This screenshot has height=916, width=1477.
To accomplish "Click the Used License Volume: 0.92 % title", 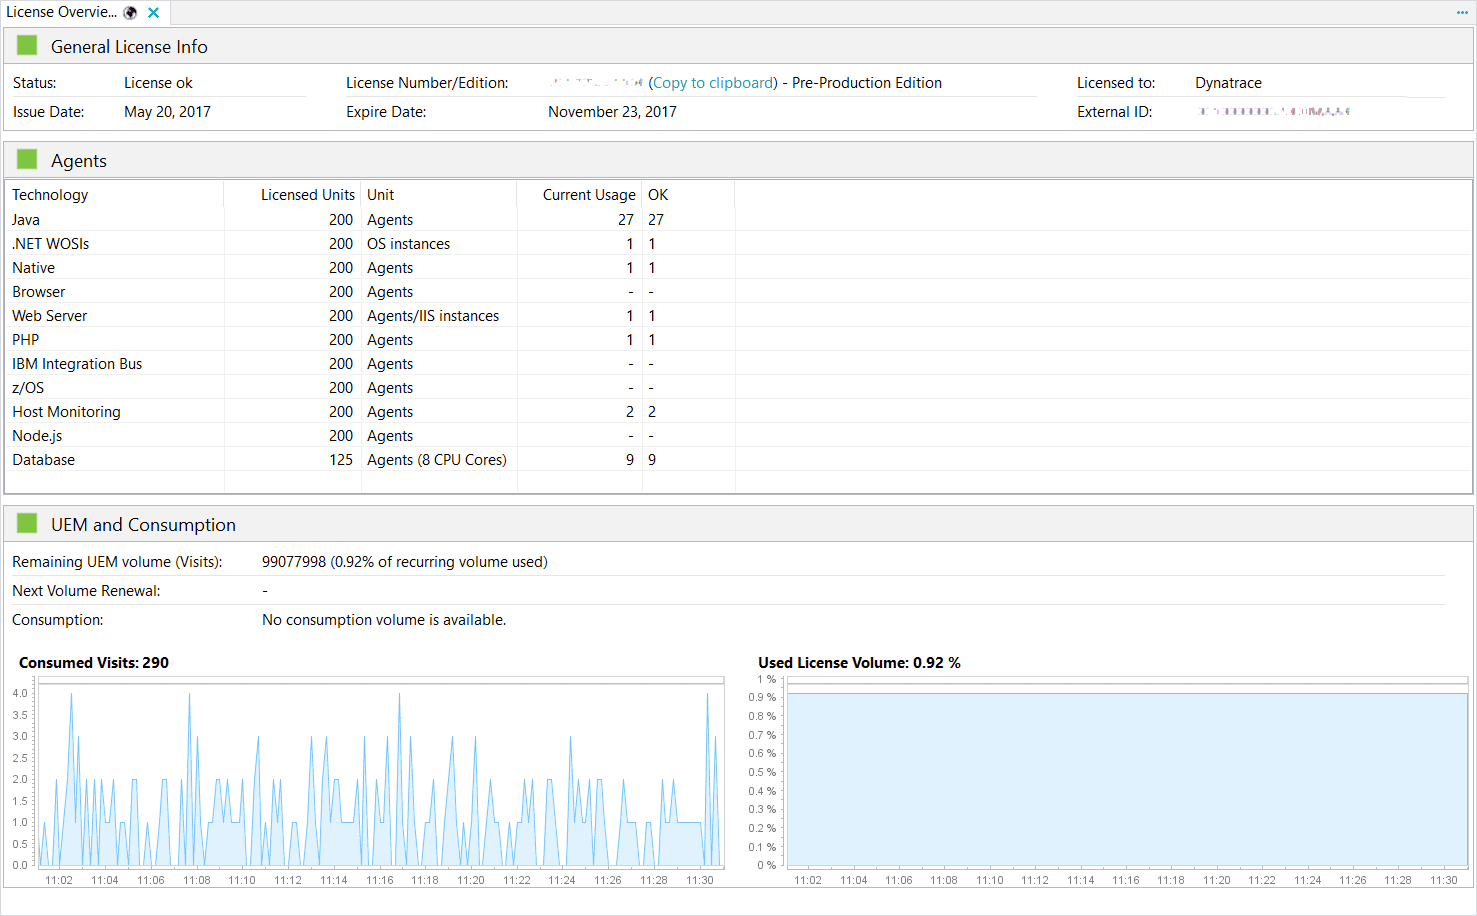I will coord(859,663).
